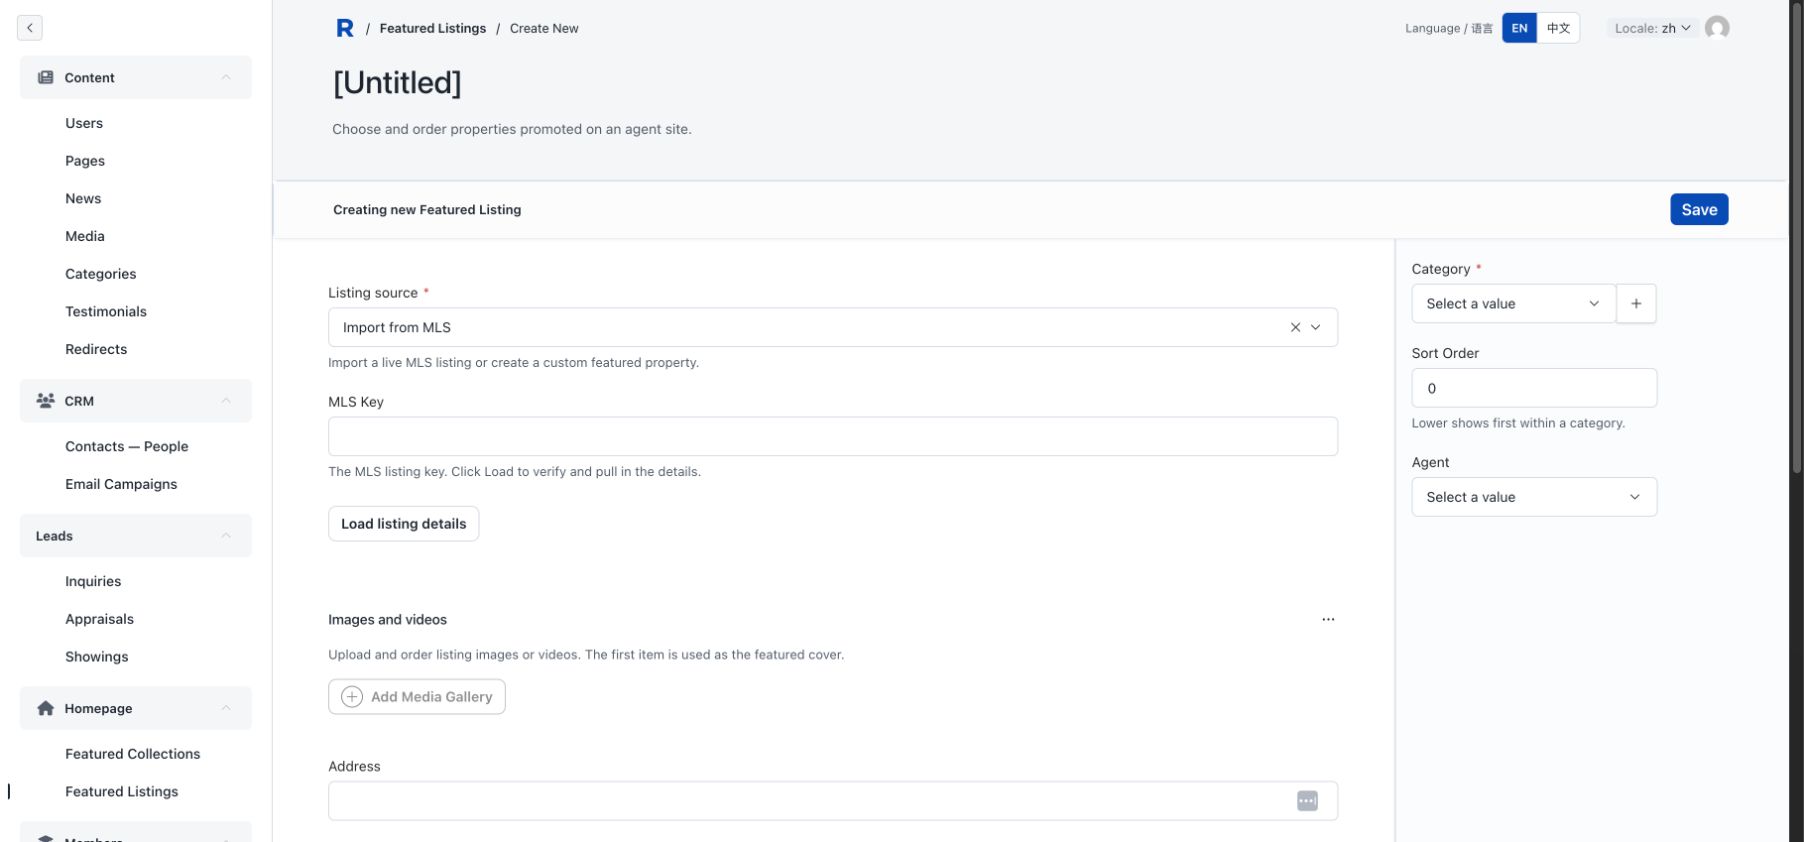Open the user avatar menu
Viewport: 1804px width, 842px height.
(1717, 28)
